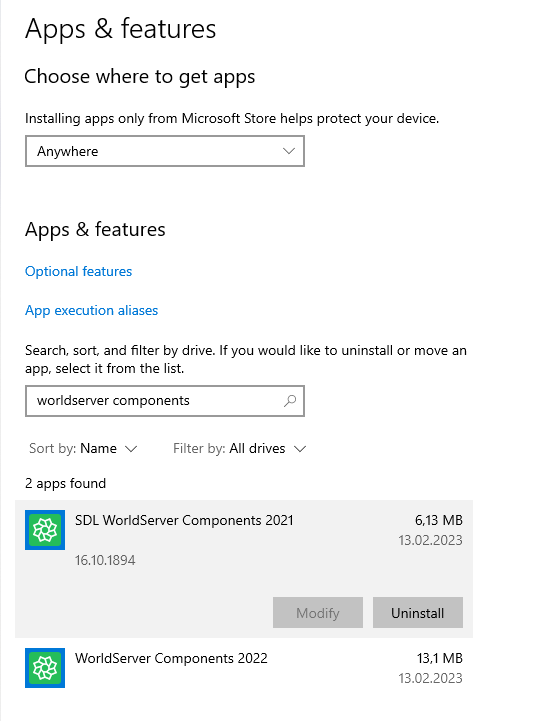Image resolution: width=546 pixels, height=721 pixels.
Task: Click the 2 apps found label
Action: tap(65, 483)
